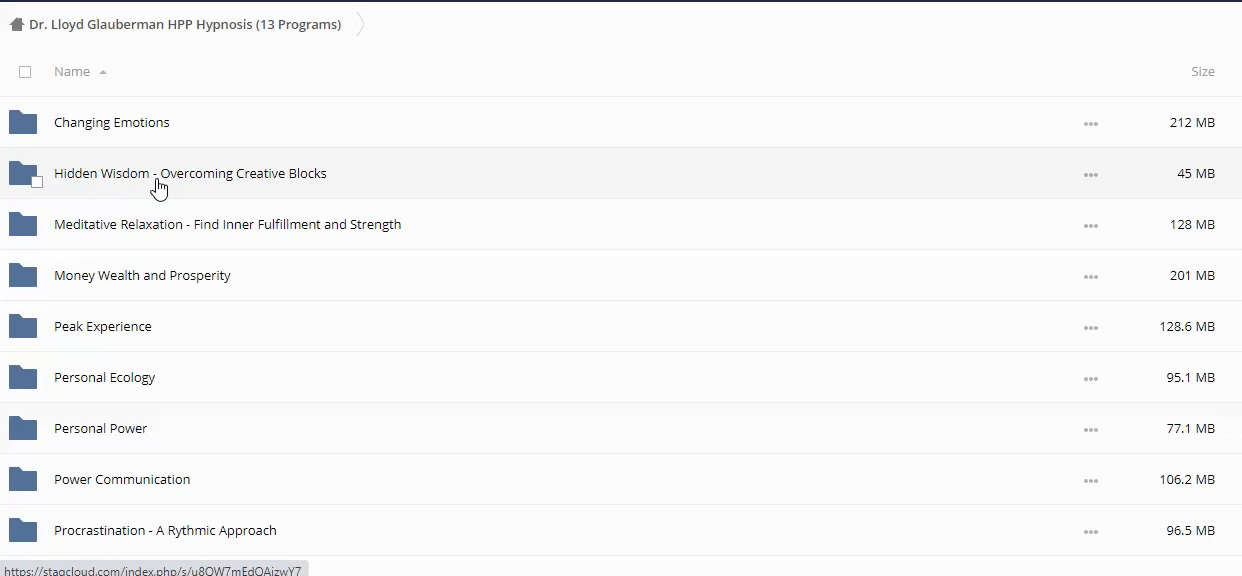
Task: Open the Changing Emotions folder icon
Action: (x=23, y=123)
